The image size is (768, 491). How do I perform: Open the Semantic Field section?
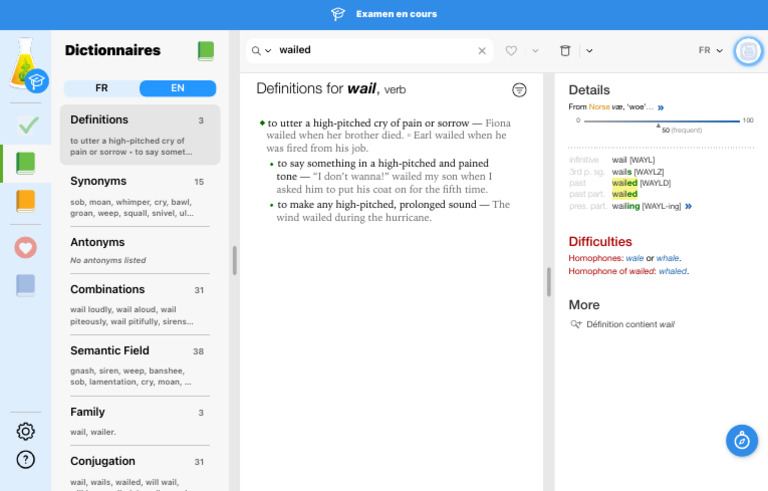(140, 366)
